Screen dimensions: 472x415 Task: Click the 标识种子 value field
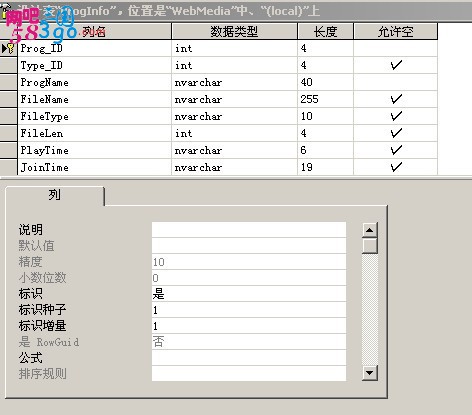[249, 310]
